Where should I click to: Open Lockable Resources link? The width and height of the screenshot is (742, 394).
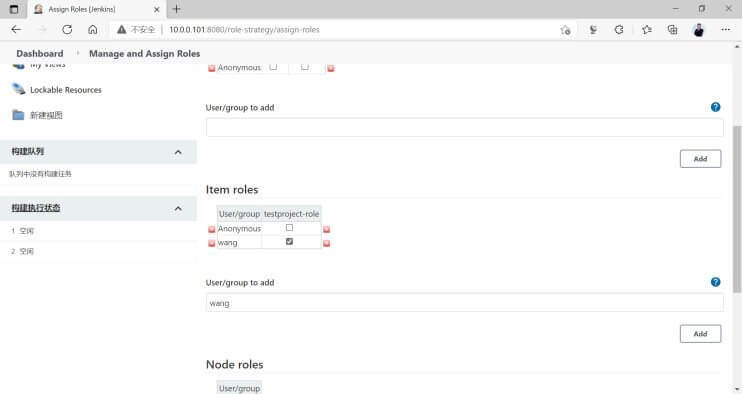click(66, 90)
